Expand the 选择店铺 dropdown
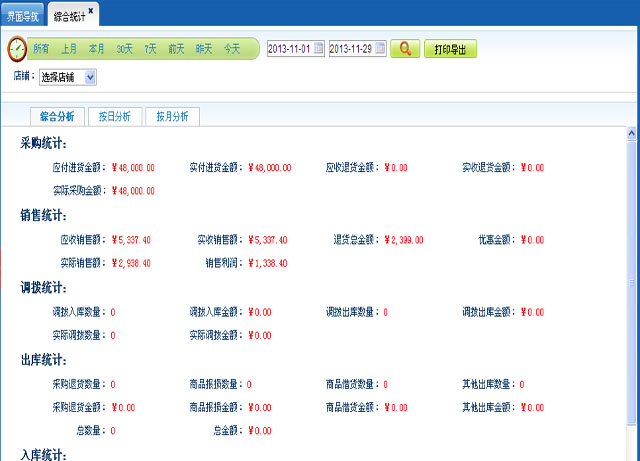640x461 pixels. pyautogui.click(x=68, y=77)
